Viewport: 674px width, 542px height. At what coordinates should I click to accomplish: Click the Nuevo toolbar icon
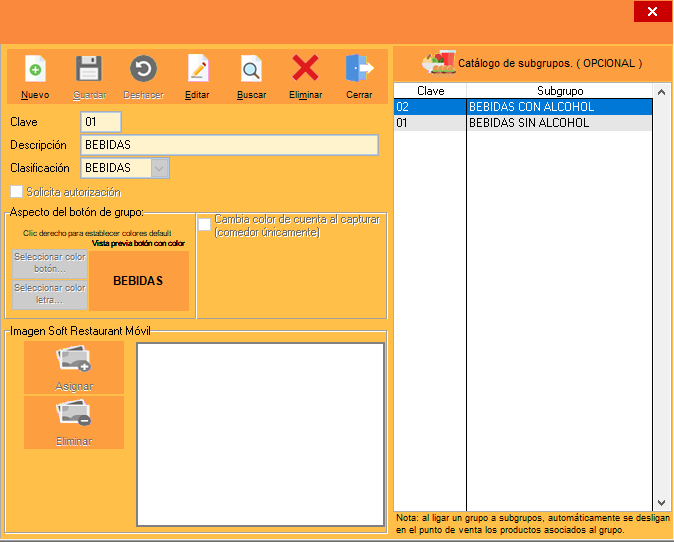point(35,70)
